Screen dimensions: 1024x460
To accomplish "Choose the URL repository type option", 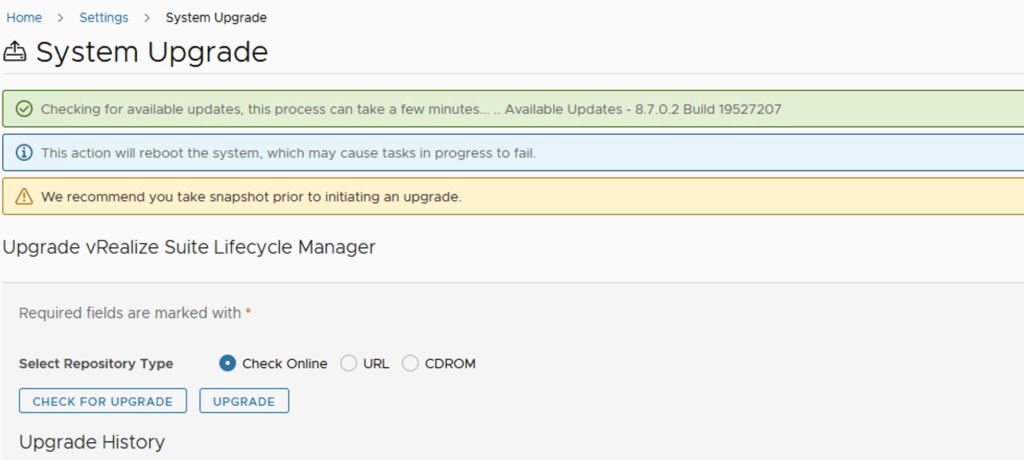I will click(x=349, y=364).
